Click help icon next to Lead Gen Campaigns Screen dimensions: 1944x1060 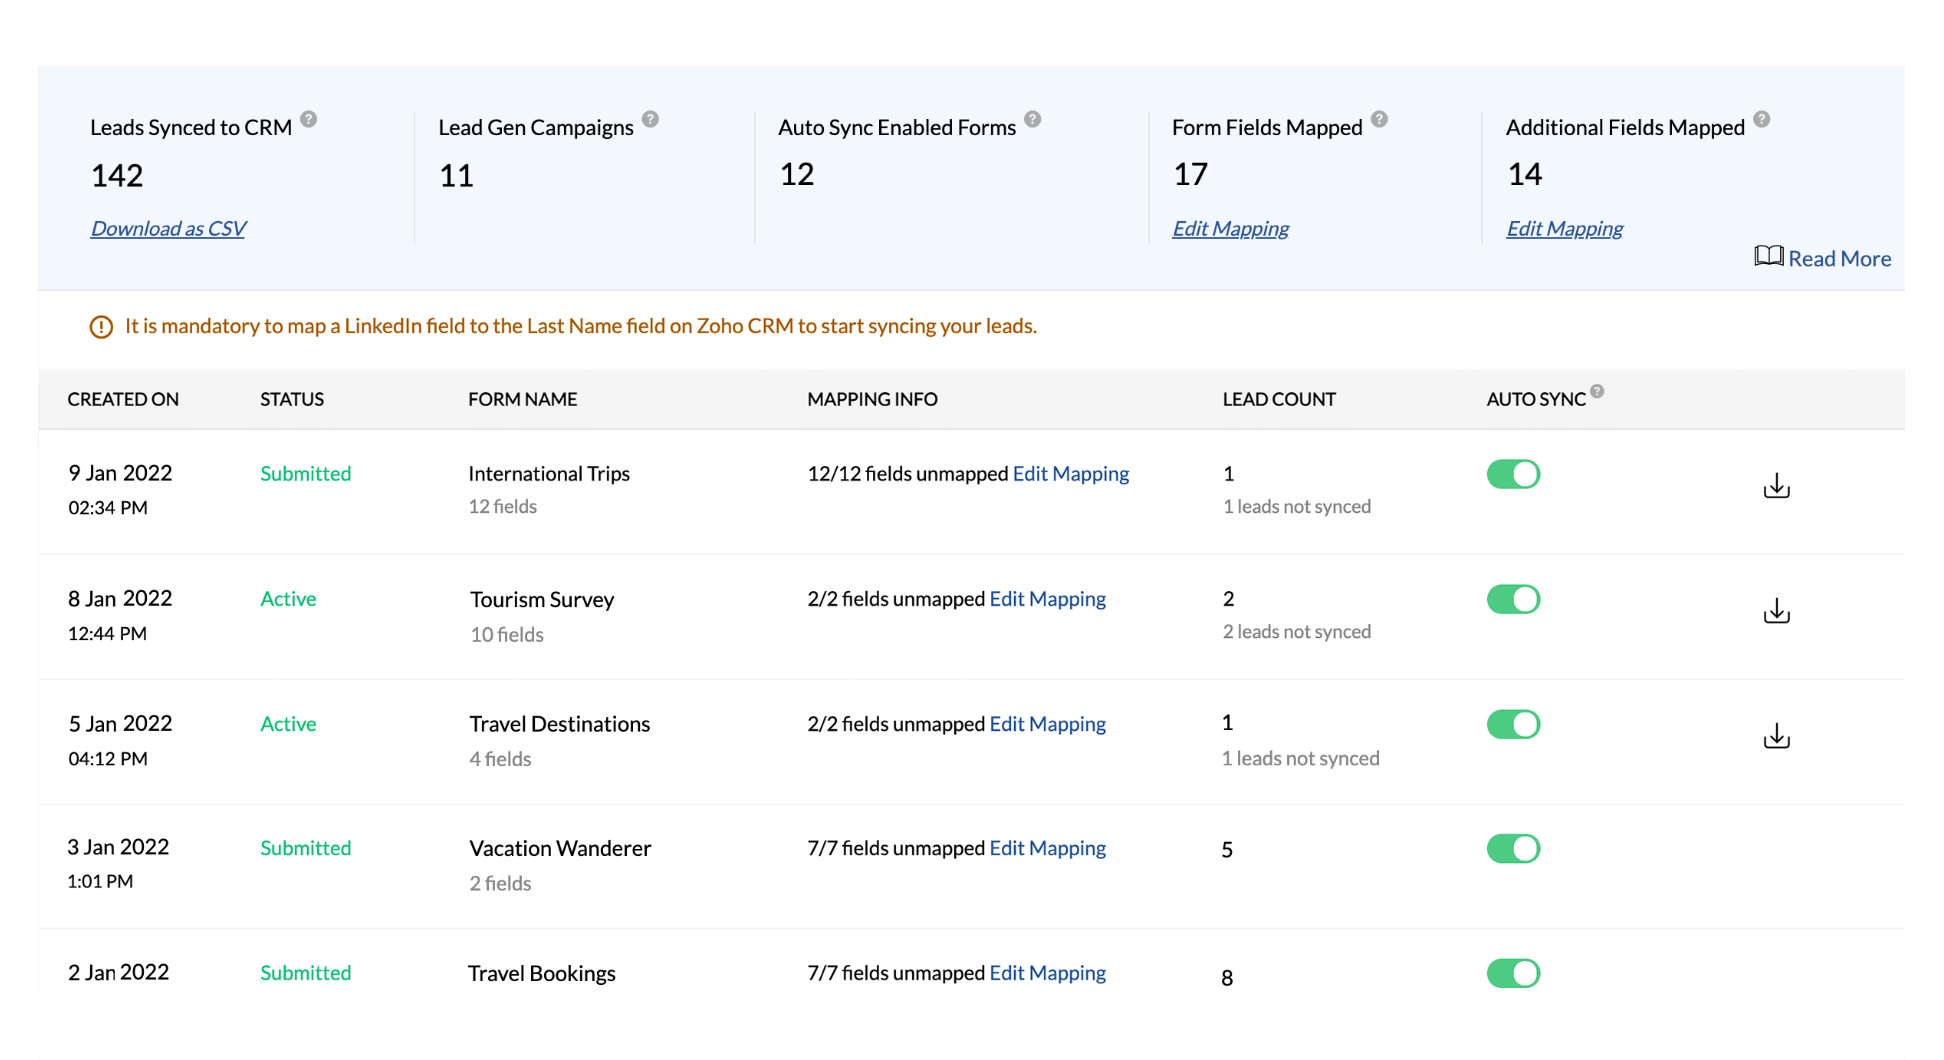(x=651, y=119)
